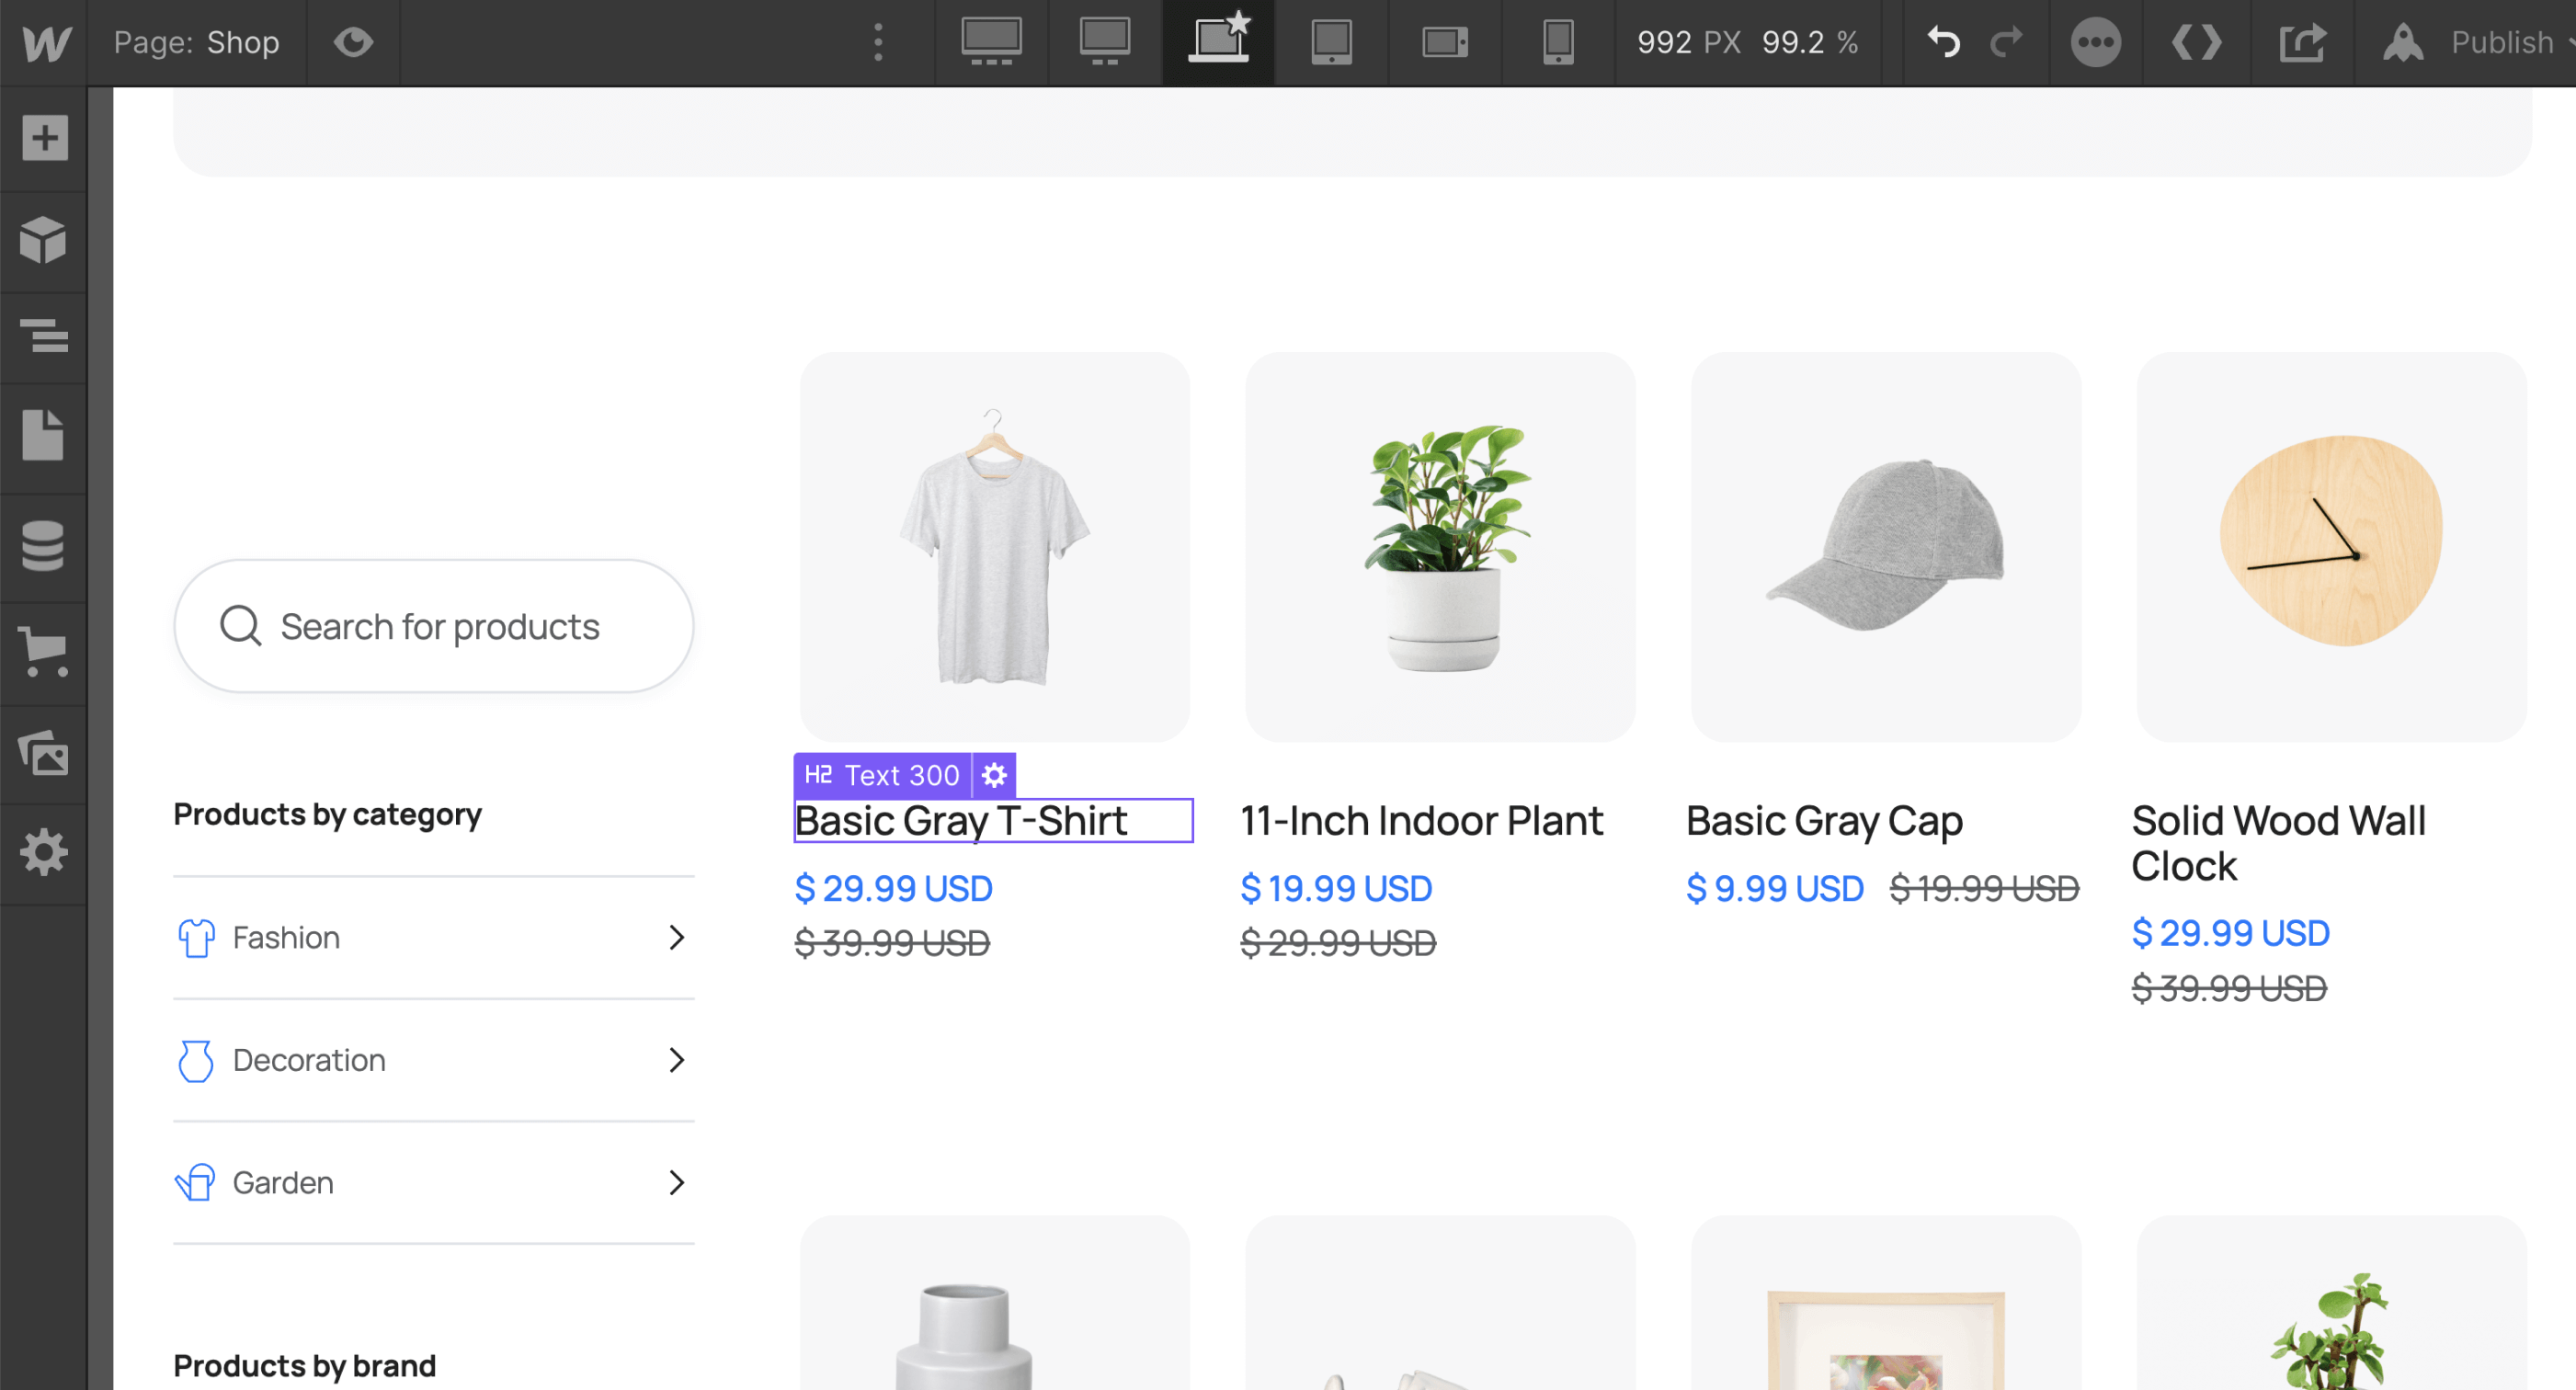Viewport: 2576px width, 1390px height.
Task: Open the Fashion category link
Action: [x=434, y=937]
